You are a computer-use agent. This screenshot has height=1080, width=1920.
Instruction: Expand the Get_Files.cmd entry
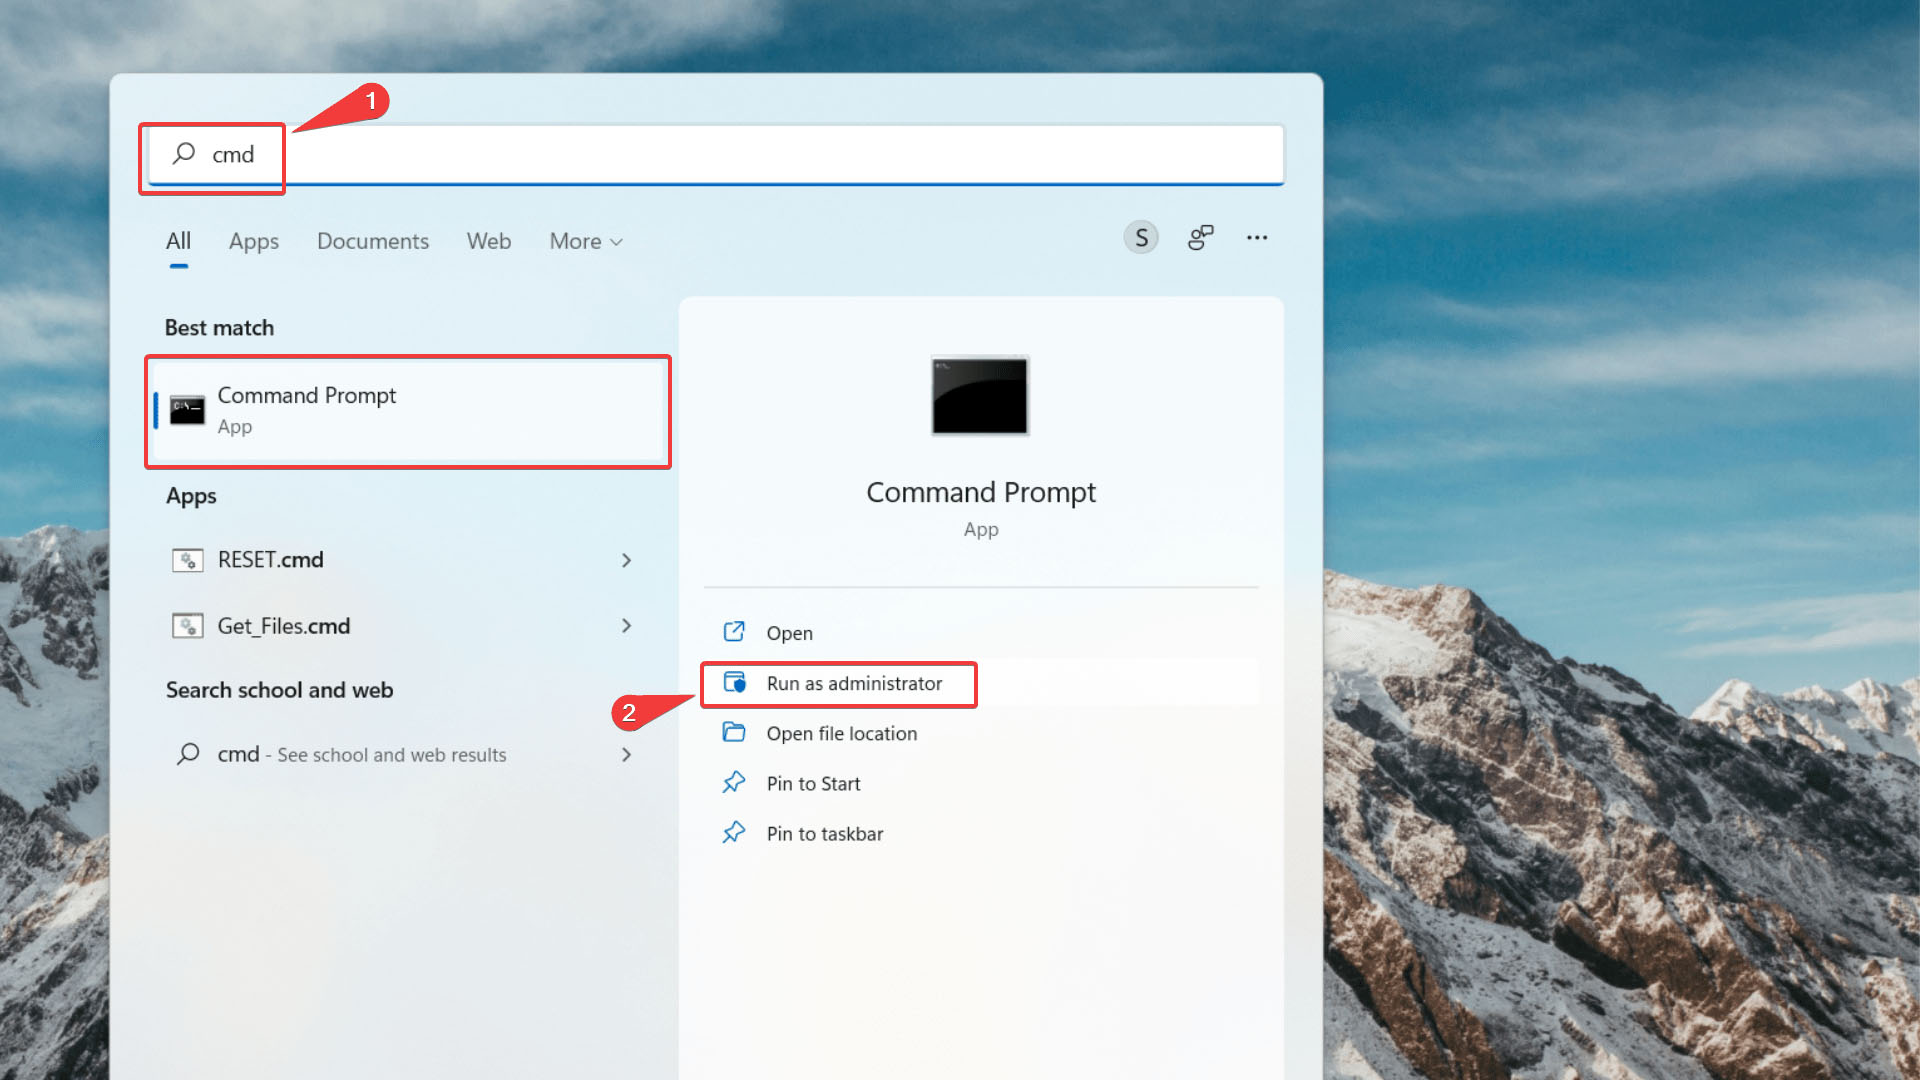tap(626, 625)
